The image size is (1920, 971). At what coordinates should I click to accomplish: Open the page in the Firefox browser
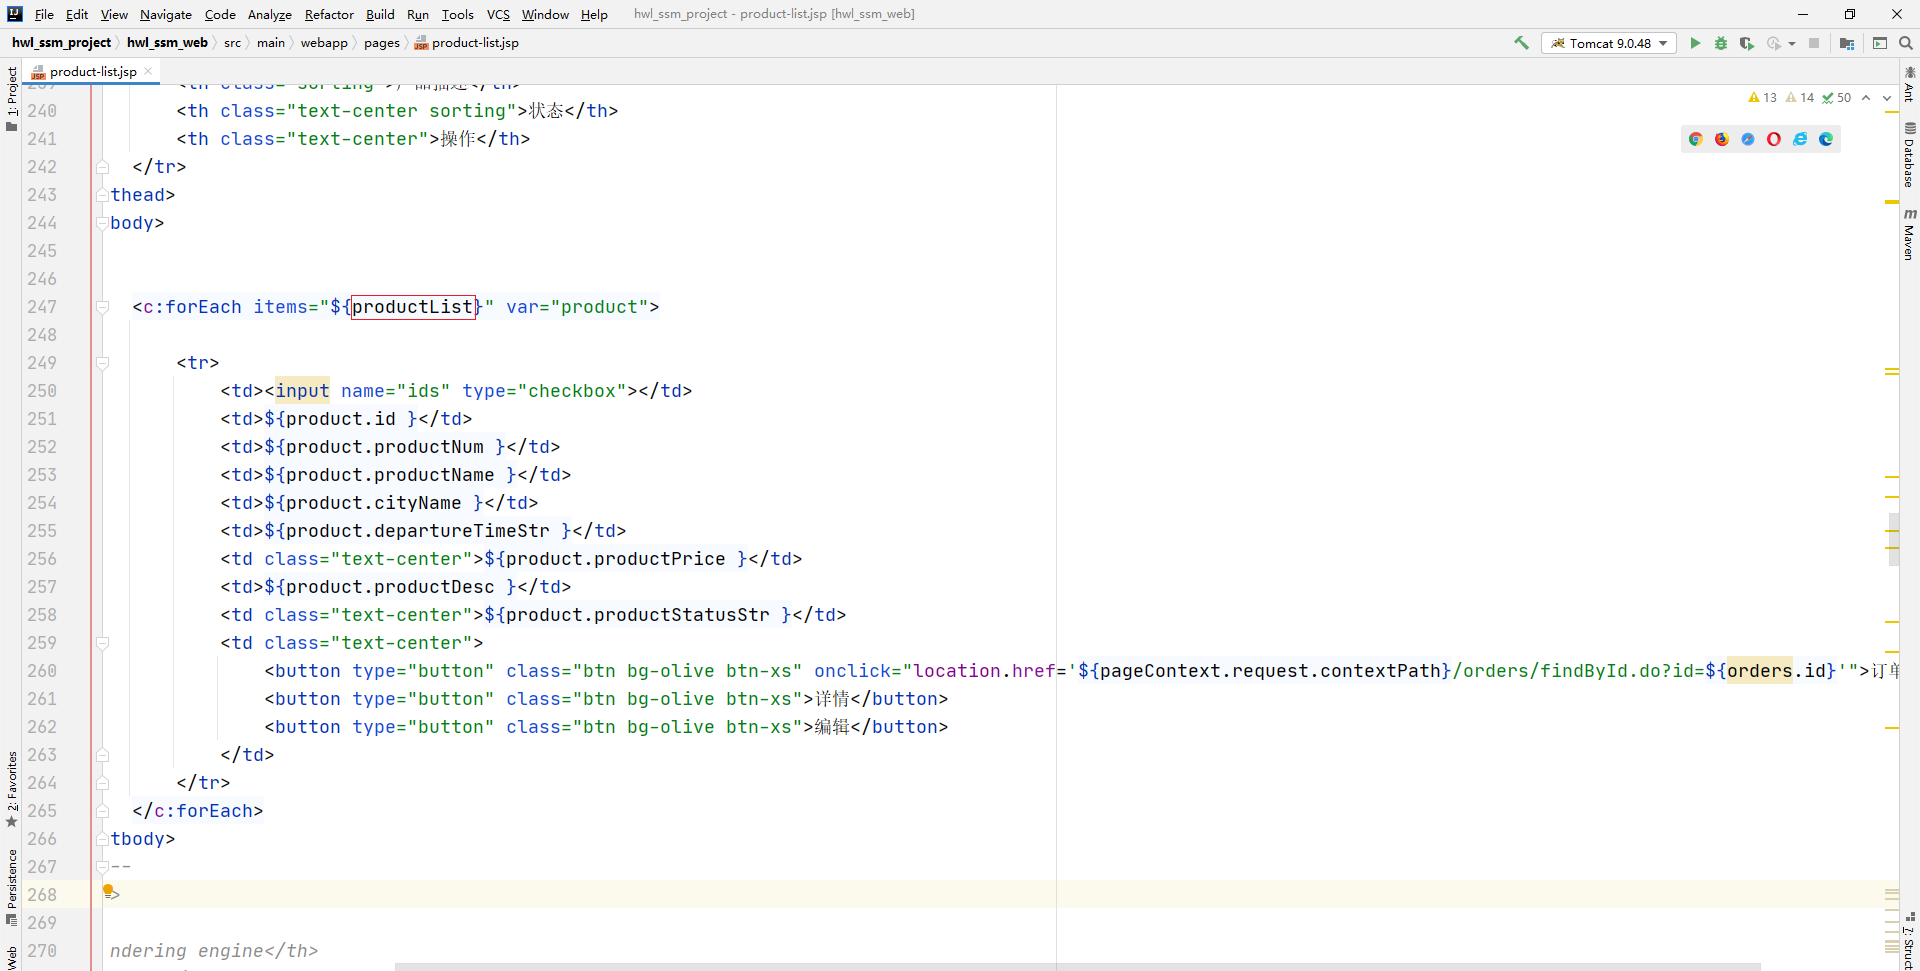1722,139
